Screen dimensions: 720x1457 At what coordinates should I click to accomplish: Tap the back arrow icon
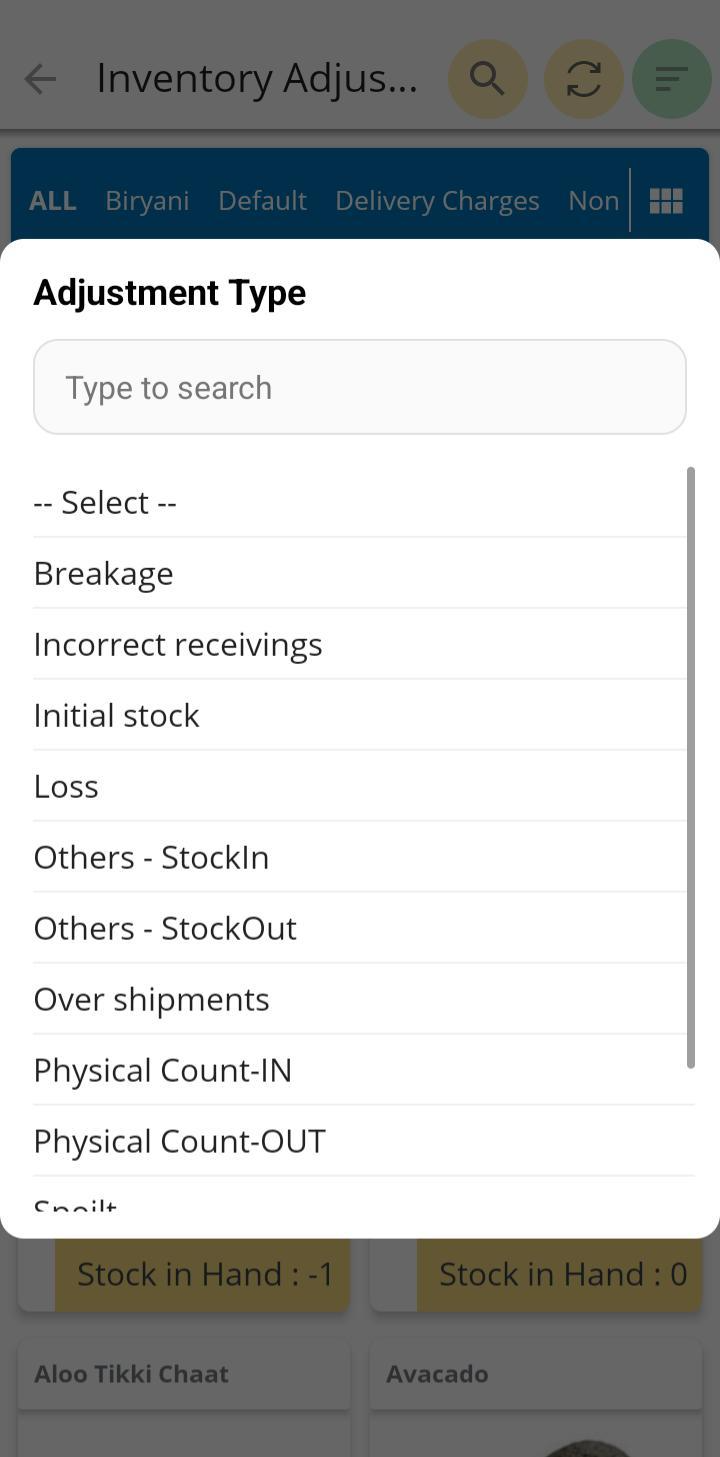tap(41, 79)
